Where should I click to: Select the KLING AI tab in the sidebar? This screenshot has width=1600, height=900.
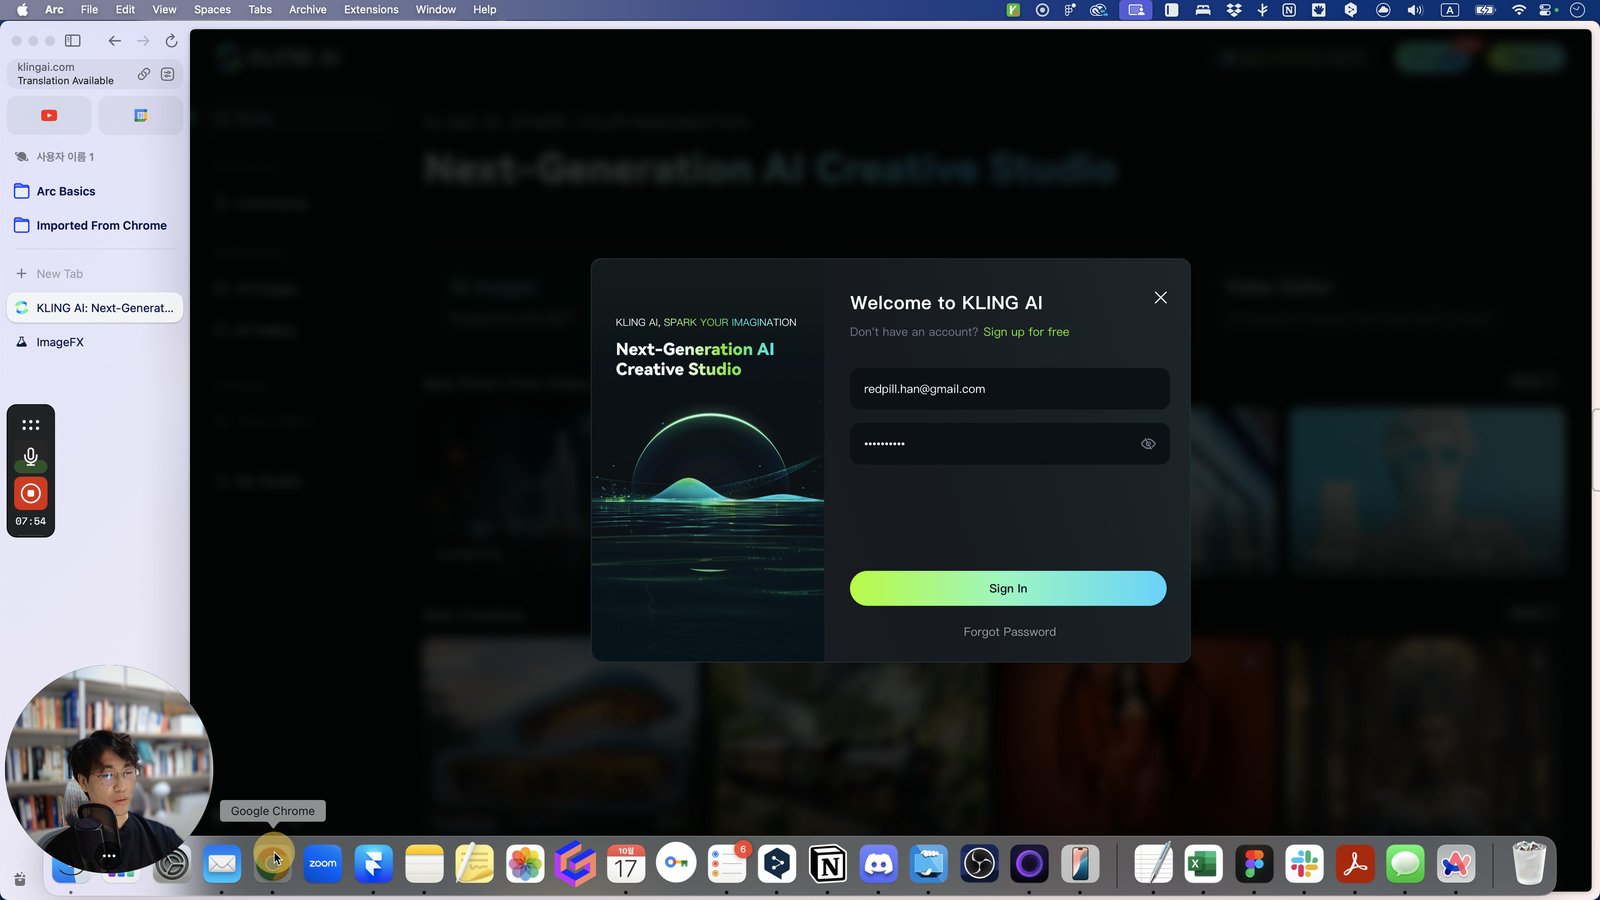pyautogui.click(x=95, y=308)
